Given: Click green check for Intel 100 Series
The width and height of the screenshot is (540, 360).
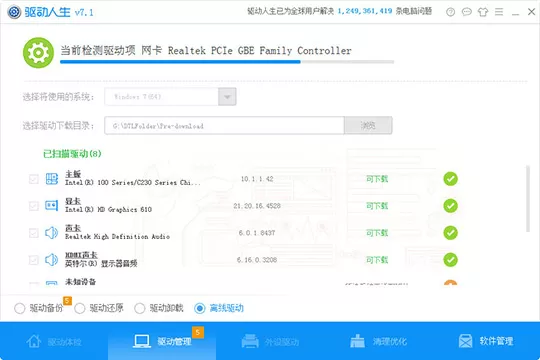Looking at the screenshot, I should (x=450, y=179).
